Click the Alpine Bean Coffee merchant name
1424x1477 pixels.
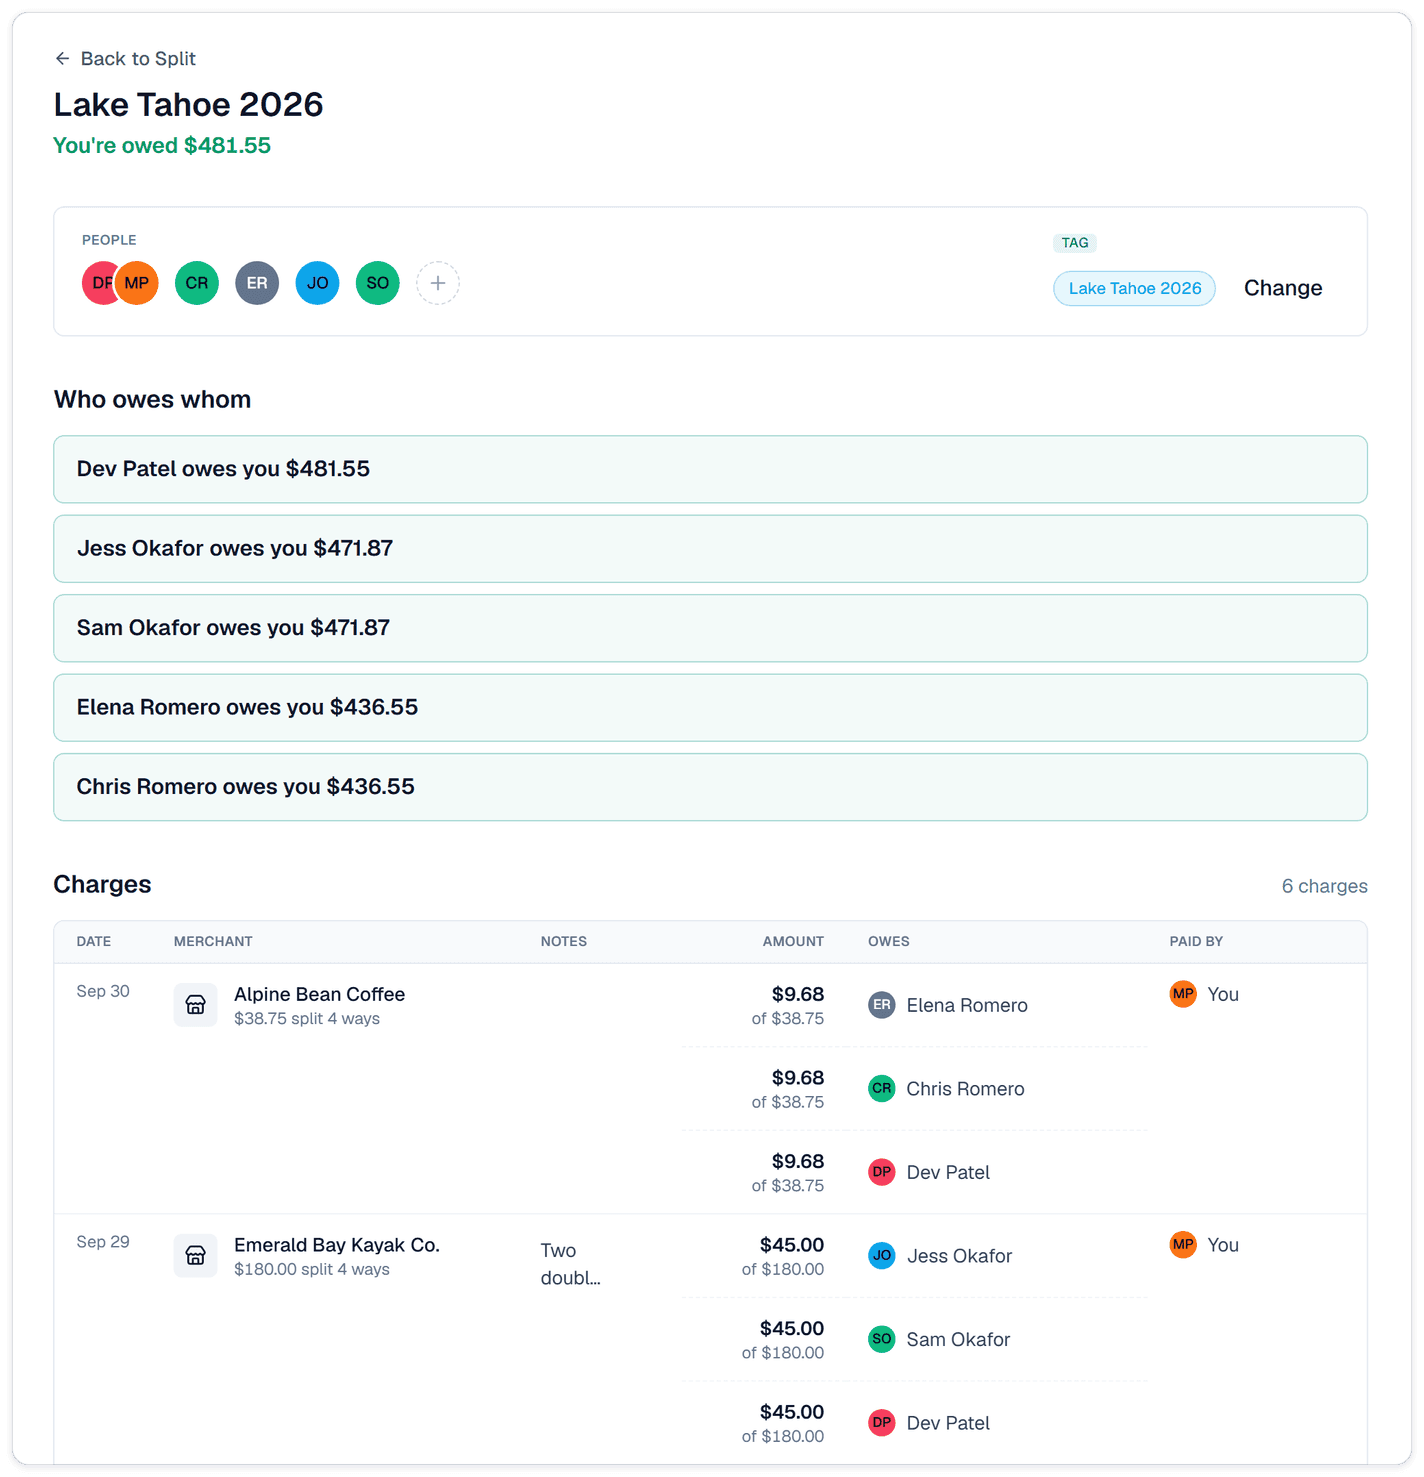pos(319,994)
